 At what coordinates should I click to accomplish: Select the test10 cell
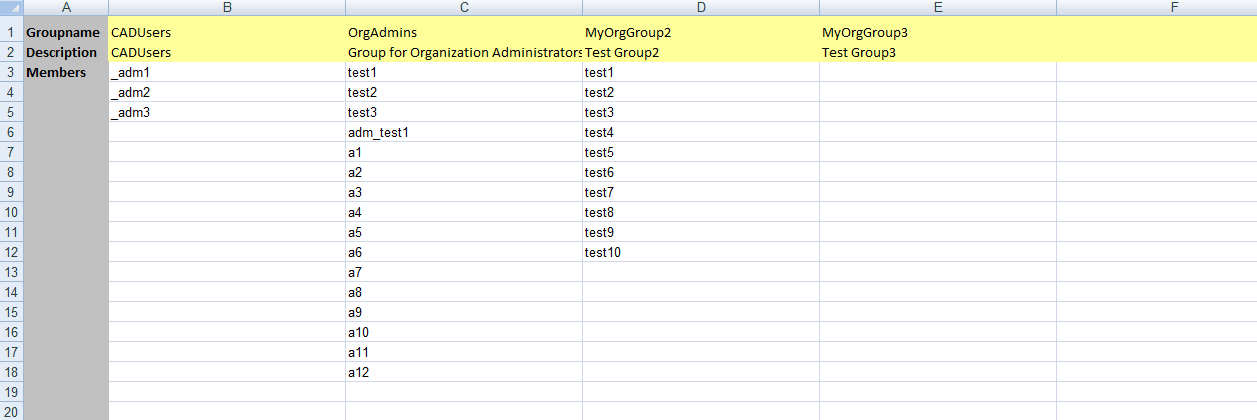tap(701, 252)
